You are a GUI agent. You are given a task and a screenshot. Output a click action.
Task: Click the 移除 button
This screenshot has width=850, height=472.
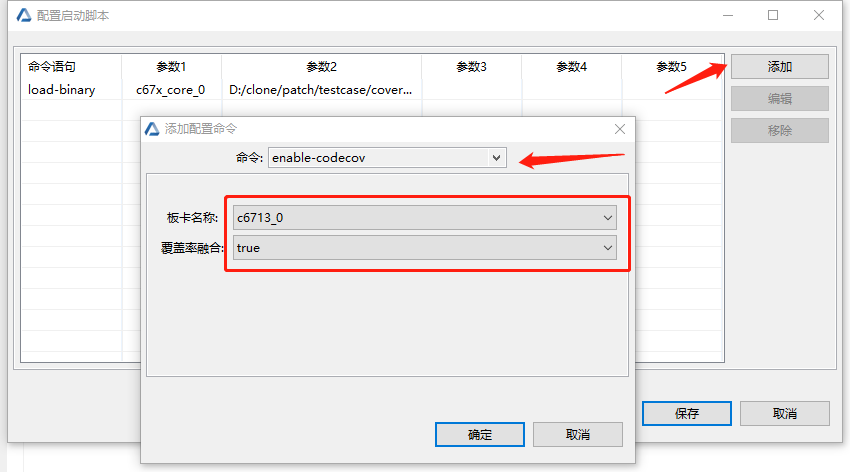pos(780,131)
